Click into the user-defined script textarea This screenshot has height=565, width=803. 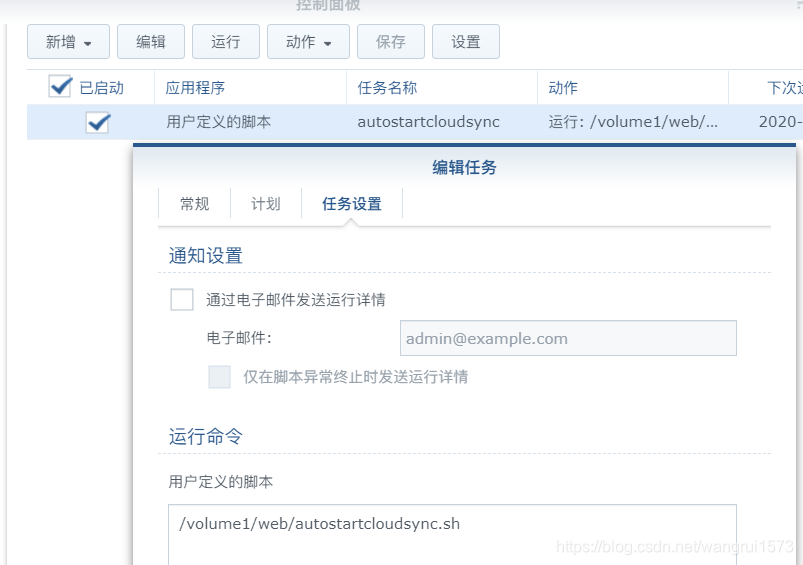(452, 535)
